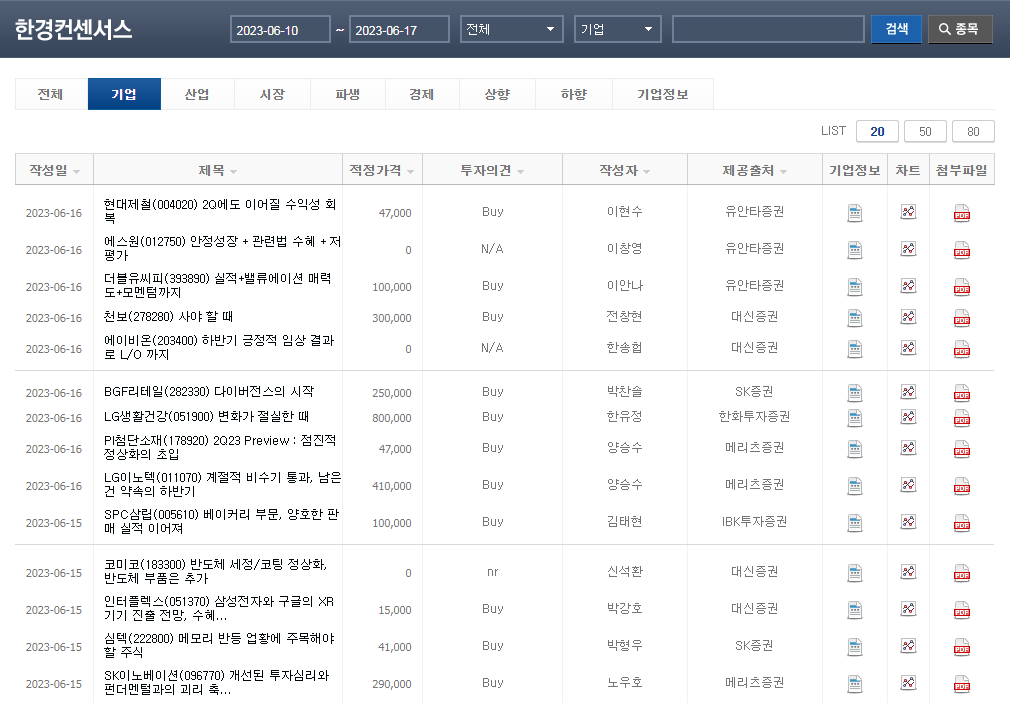Download PDF attachment for SPC삼립 report
Screen dimensions: 1010x703
point(962,523)
